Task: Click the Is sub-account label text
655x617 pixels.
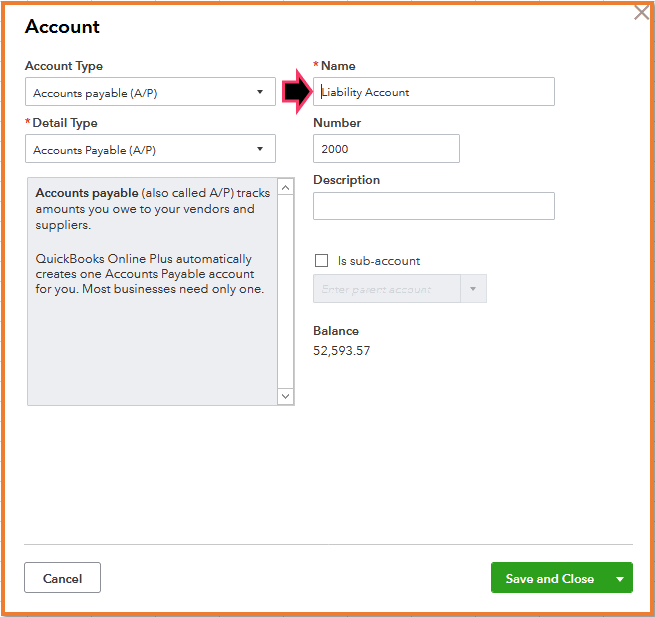Action: click(379, 261)
